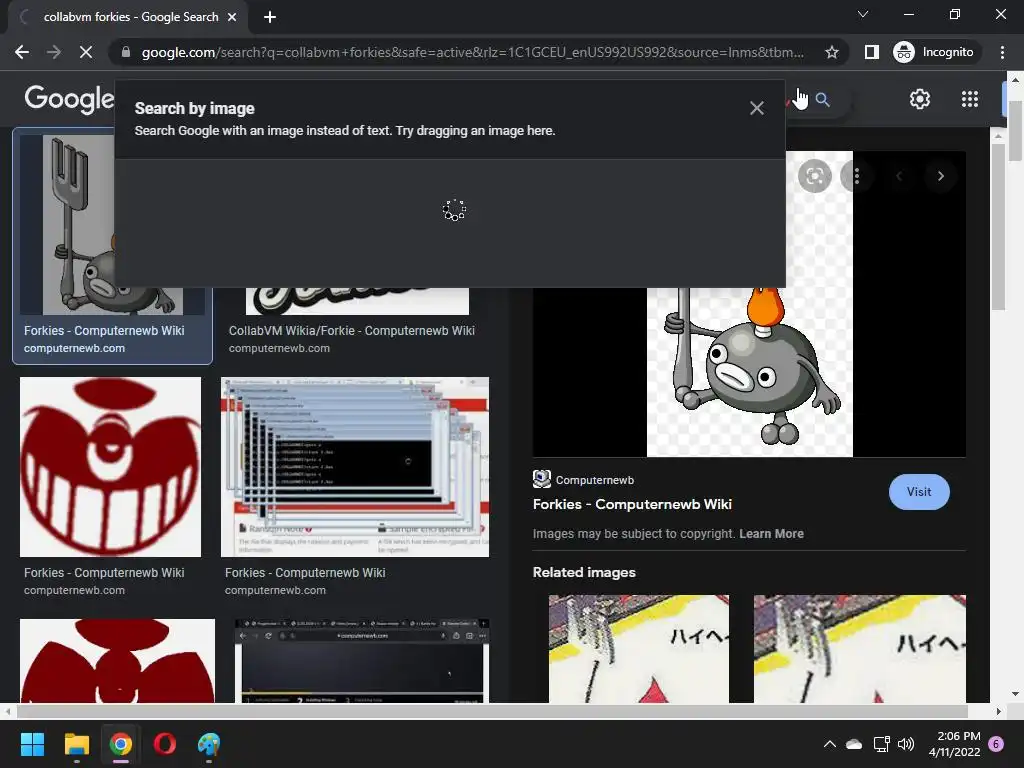Image resolution: width=1024 pixels, height=768 pixels.
Task: Click the magnifier search icon
Action: [822, 100]
